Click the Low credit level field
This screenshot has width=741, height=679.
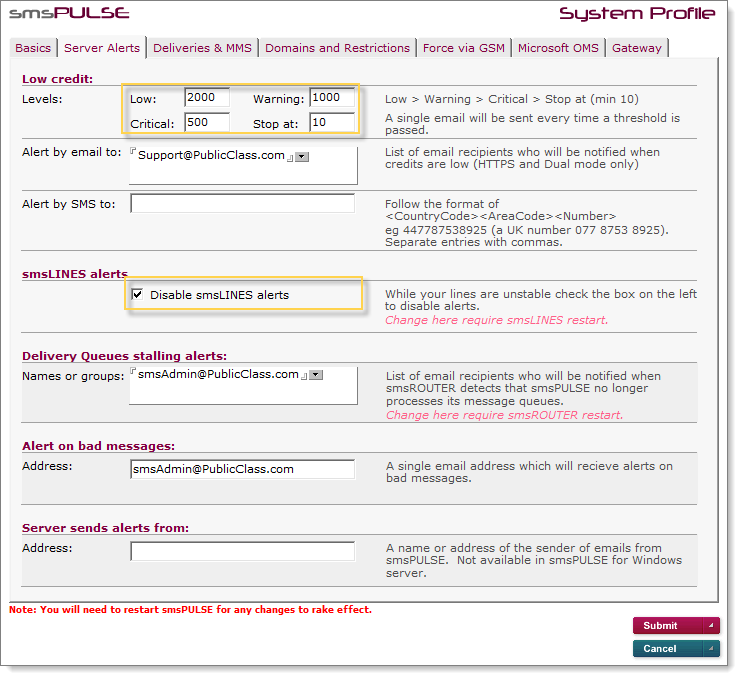point(207,97)
